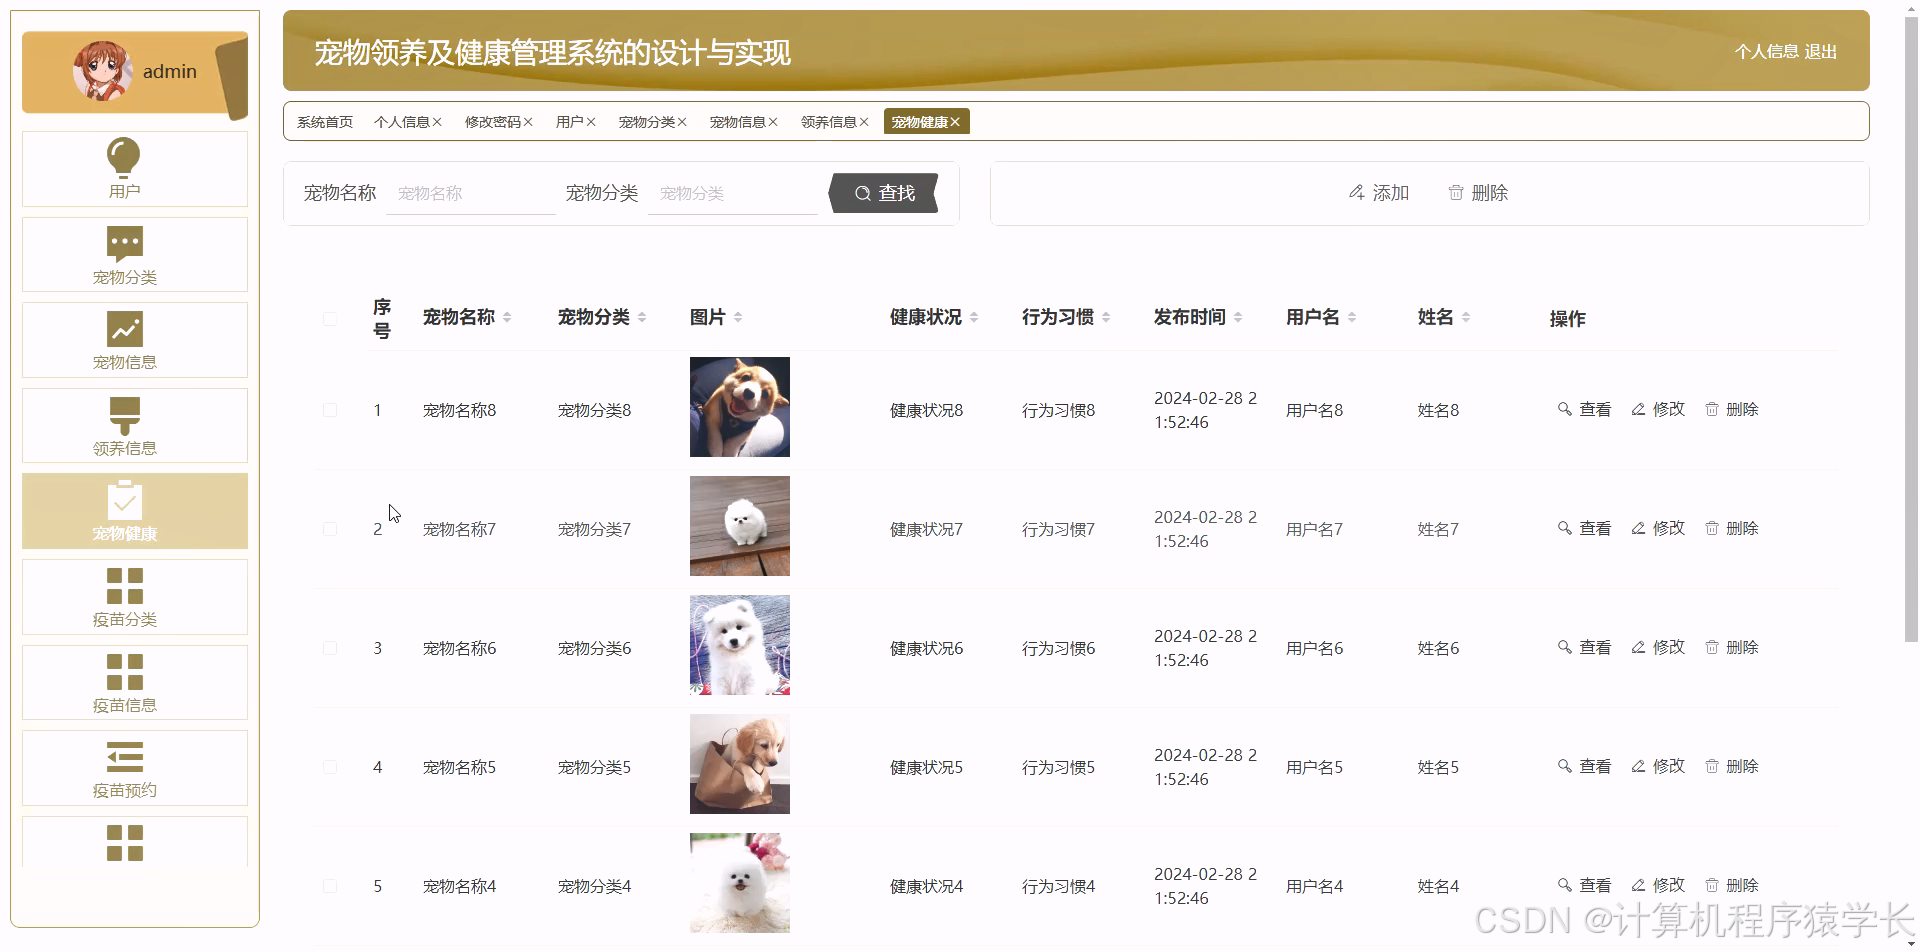This screenshot has height=952, width=1920.
Task: Click the page vertical scrollbar
Action: (x=1911, y=330)
